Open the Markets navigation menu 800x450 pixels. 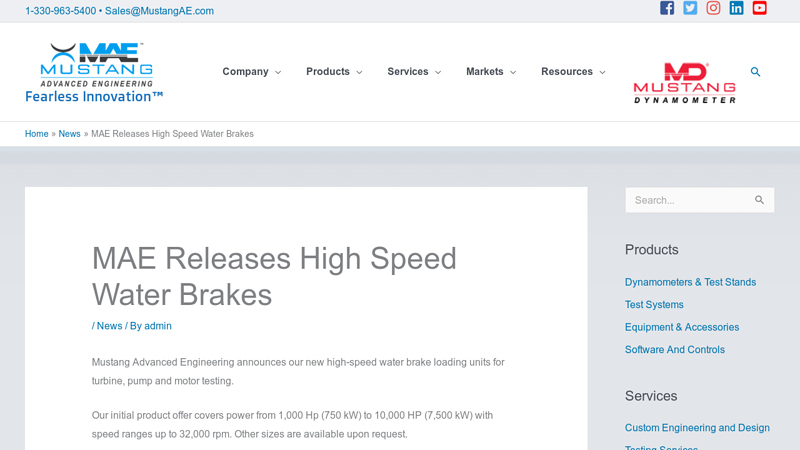click(491, 72)
